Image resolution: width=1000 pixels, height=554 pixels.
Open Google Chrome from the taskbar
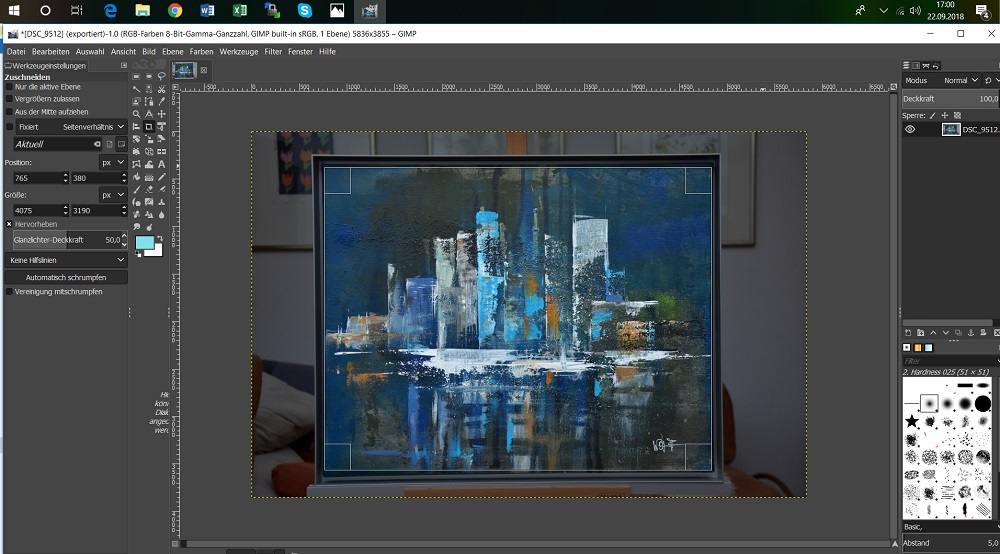coord(175,11)
